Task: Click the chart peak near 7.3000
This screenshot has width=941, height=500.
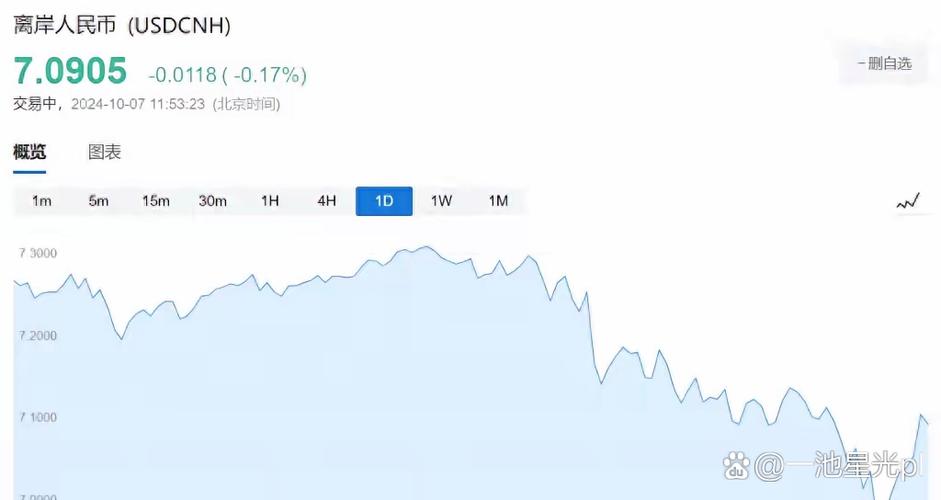Action: pyautogui.click(x=426, y=247)
